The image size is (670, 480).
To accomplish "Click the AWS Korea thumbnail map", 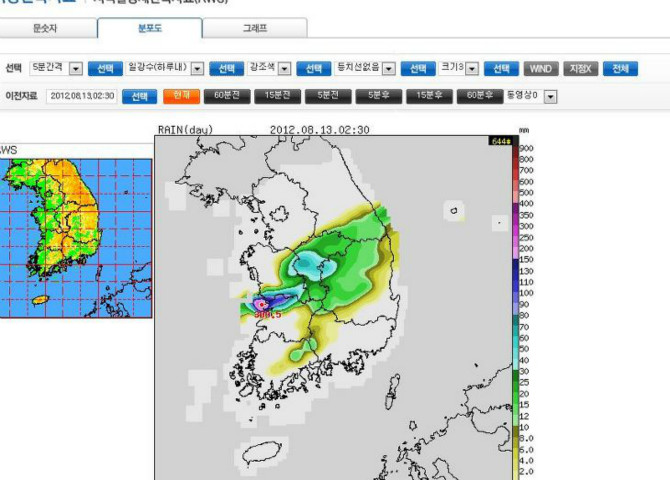I will tap(76, 238).
